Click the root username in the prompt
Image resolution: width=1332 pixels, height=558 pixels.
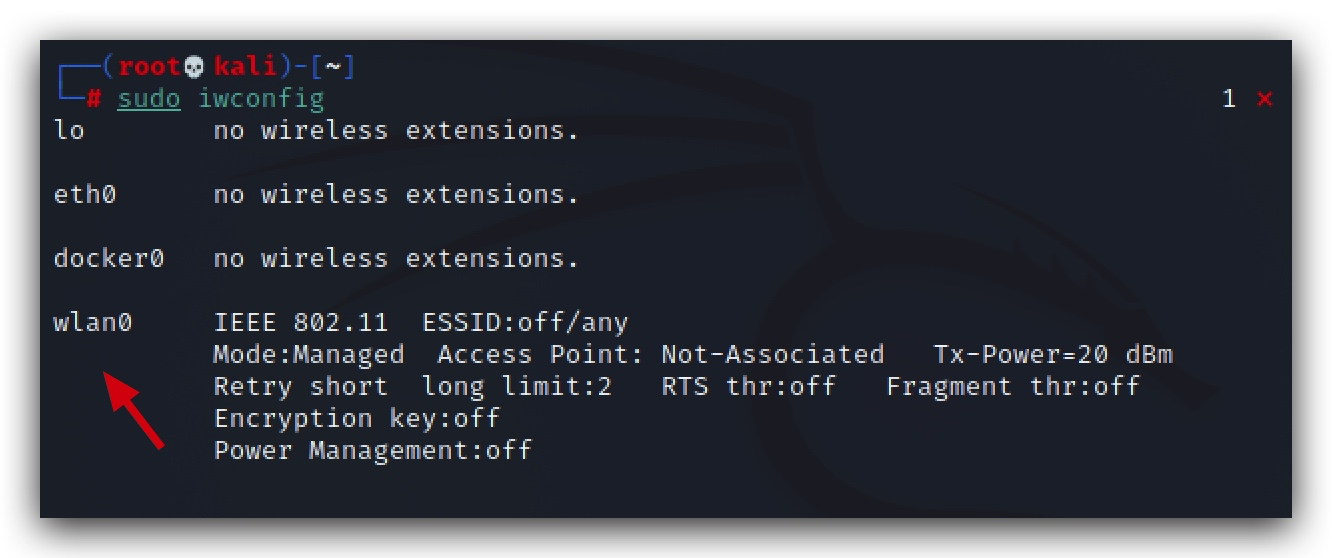[x=150, y=67]
